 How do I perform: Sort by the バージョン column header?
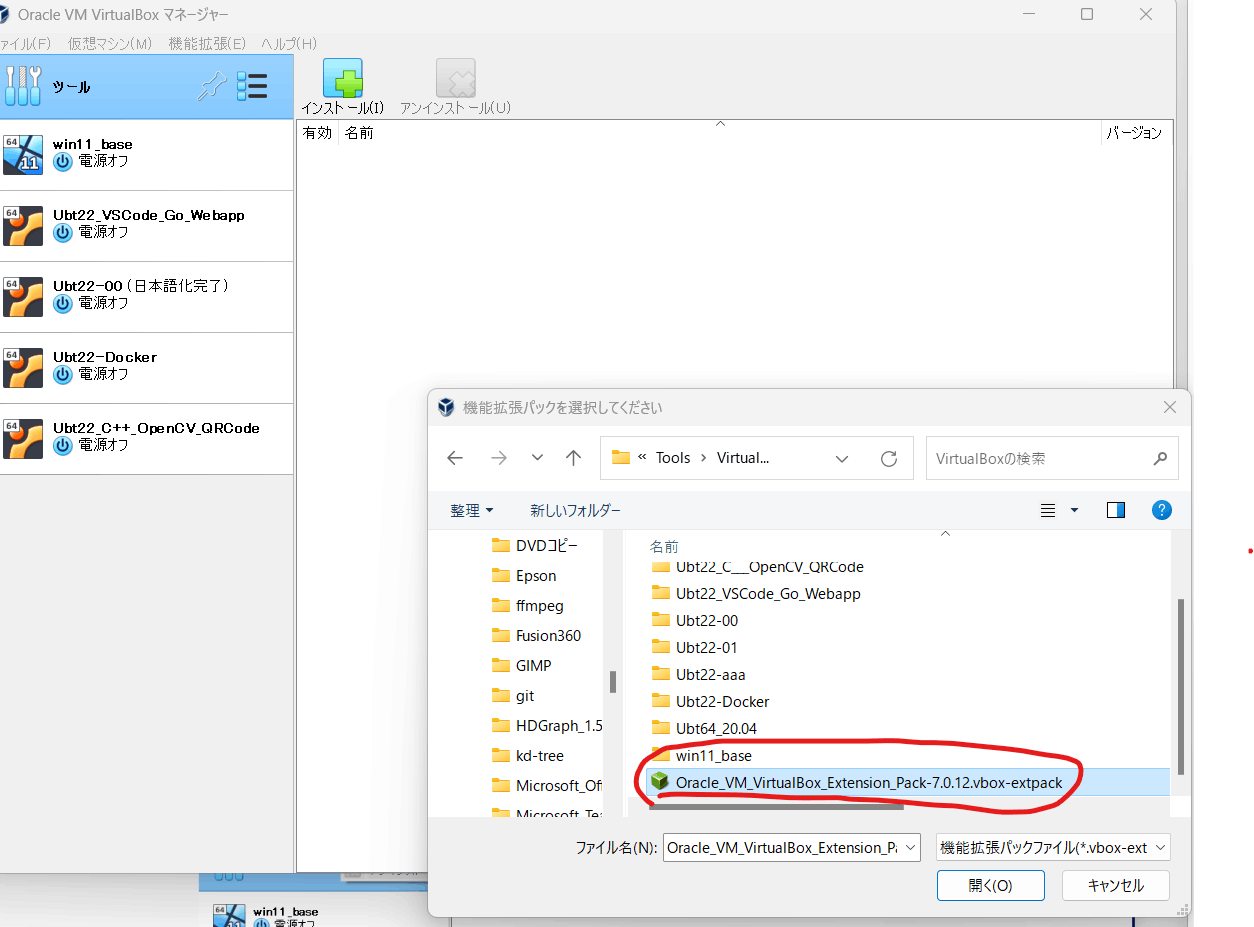pos(1135,132)
